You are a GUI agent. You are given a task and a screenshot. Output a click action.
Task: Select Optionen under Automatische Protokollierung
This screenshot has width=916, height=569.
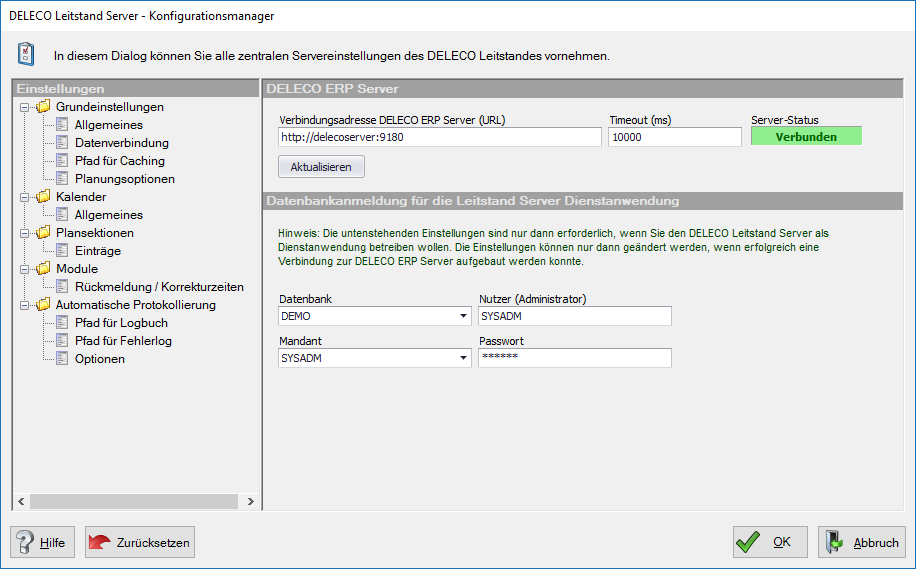coord(99,359)
